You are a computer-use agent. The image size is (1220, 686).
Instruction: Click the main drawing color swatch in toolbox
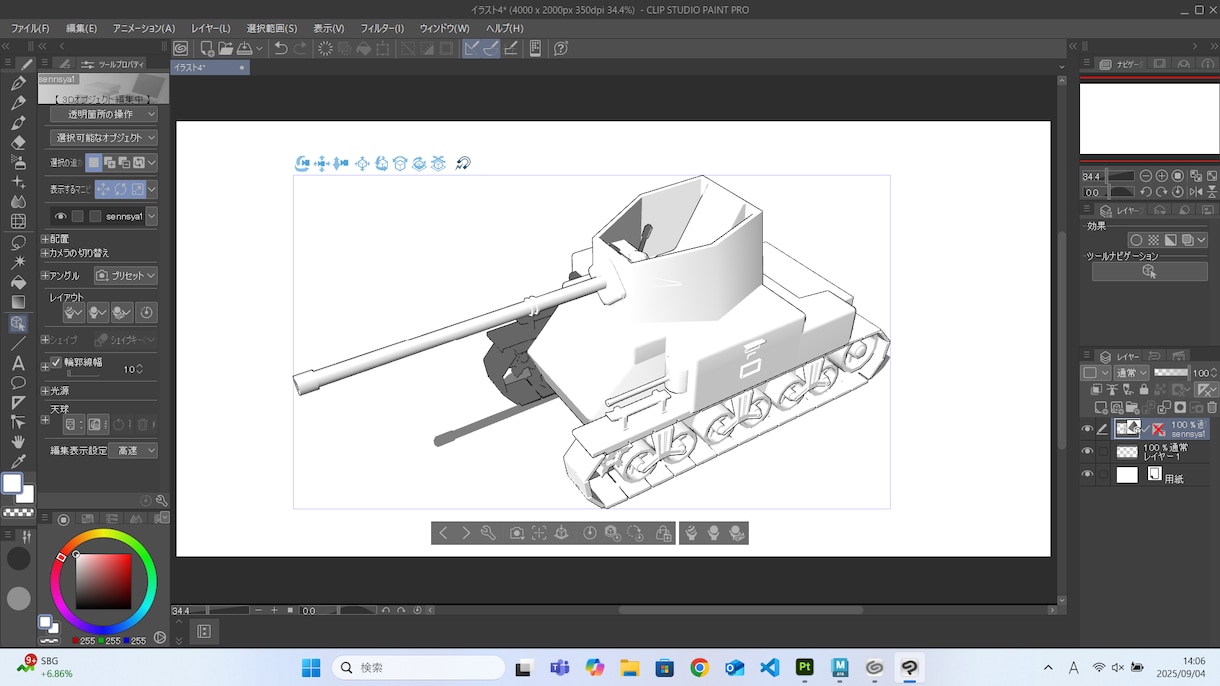[12, 483]
